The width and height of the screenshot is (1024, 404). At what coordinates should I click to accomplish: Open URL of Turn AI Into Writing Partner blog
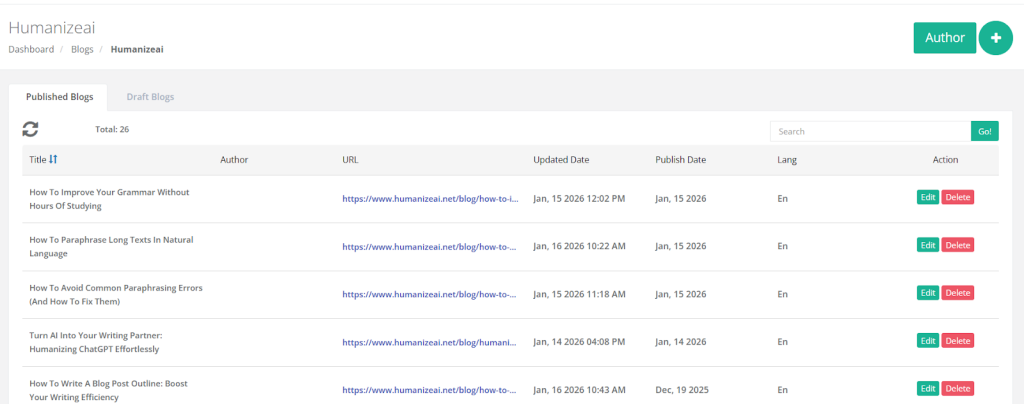tap(430, 342)
